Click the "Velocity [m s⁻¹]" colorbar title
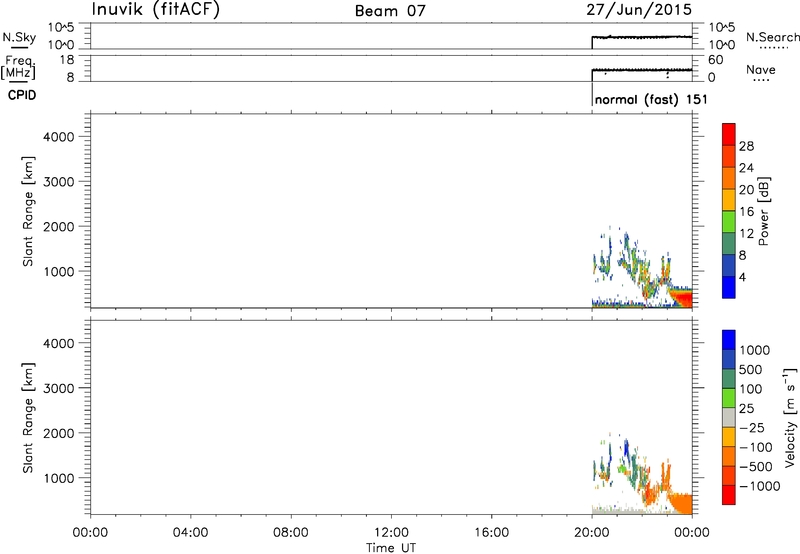 coord(790,417)
